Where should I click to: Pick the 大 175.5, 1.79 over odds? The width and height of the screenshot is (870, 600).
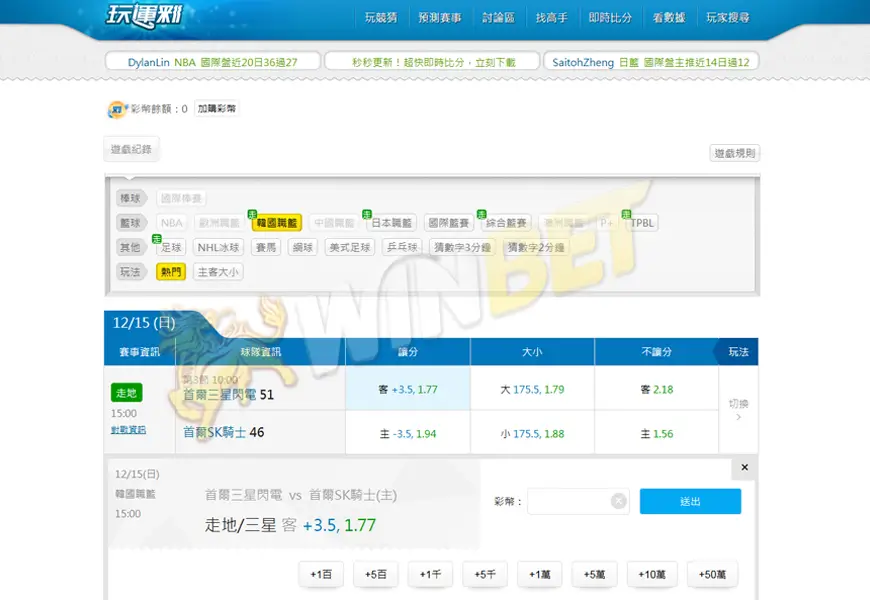tap(532, 389)
